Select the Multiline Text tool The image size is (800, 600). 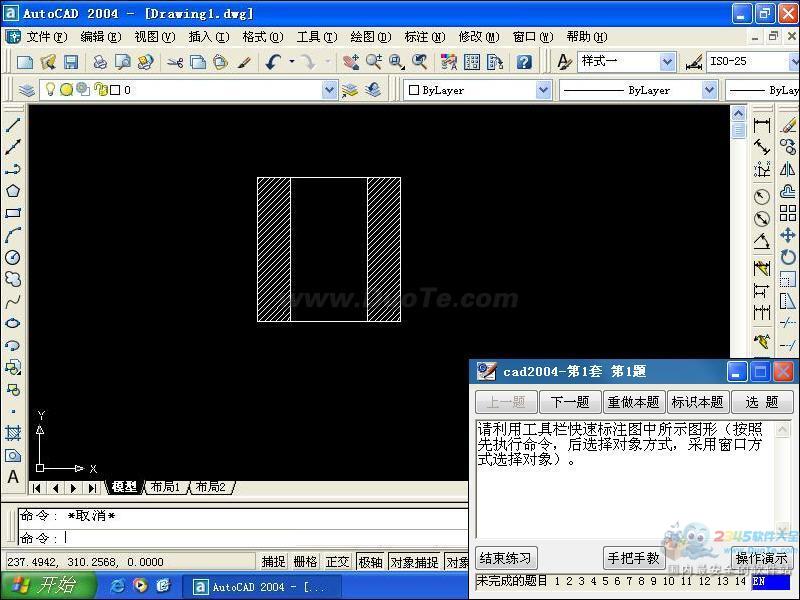(13, 477)
